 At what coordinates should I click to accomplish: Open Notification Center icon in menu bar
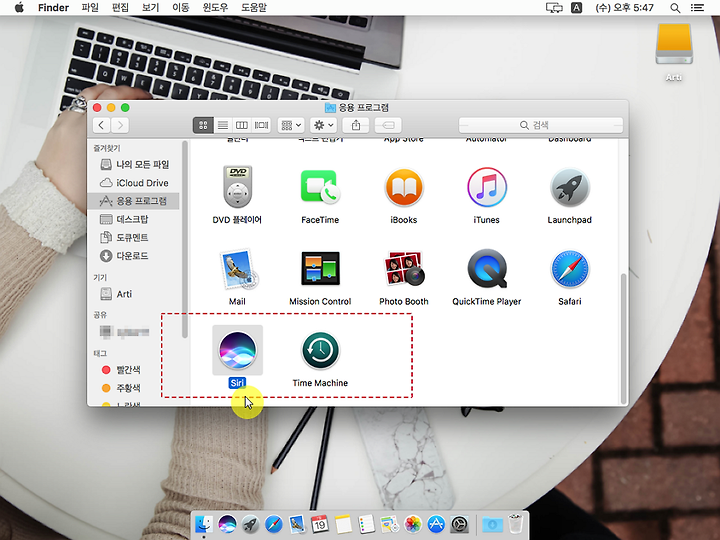(x=698, y=7)
